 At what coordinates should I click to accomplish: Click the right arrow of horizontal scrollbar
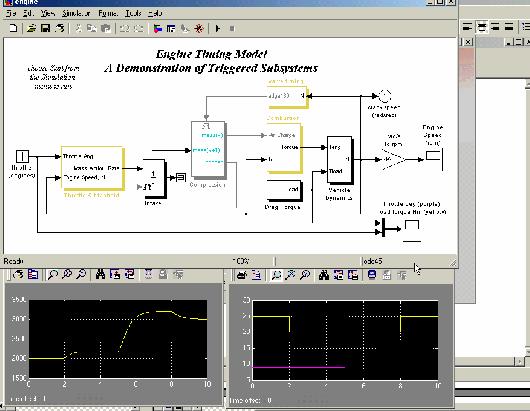519,361
